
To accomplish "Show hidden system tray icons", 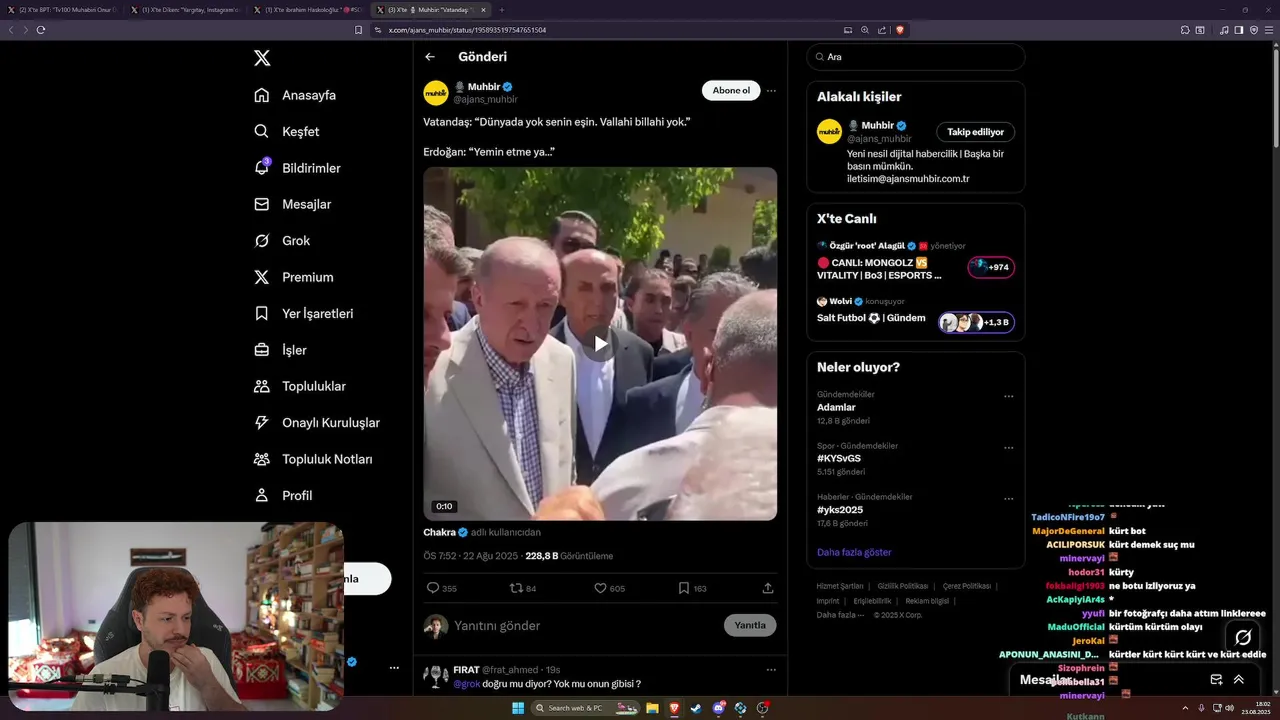I will point(1185,708).
